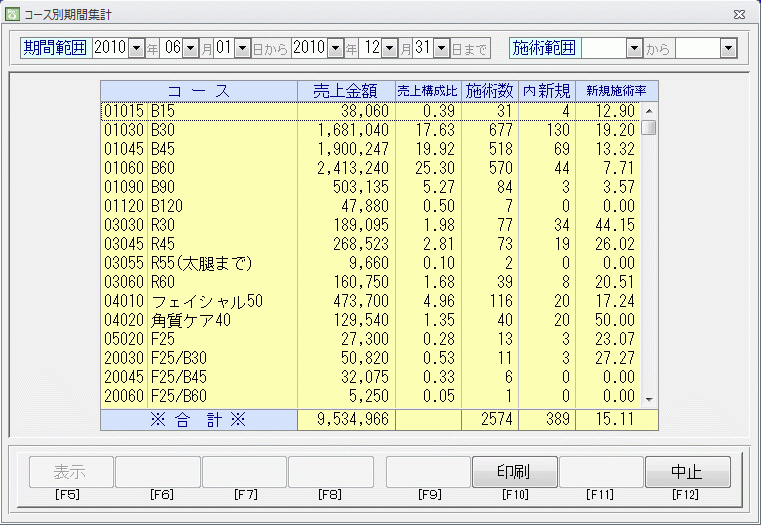Click the 印刷 [F10] button

point(514,472)
